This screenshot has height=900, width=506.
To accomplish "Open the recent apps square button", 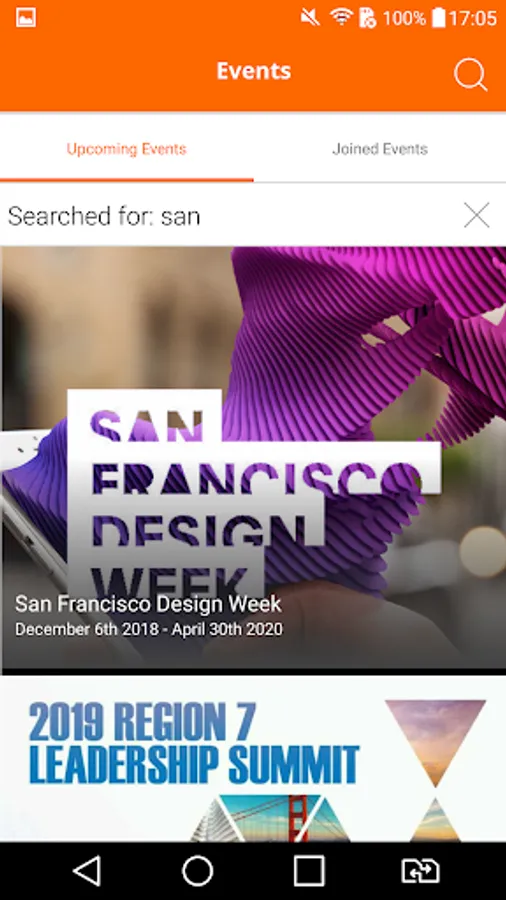I will [309, 871].
